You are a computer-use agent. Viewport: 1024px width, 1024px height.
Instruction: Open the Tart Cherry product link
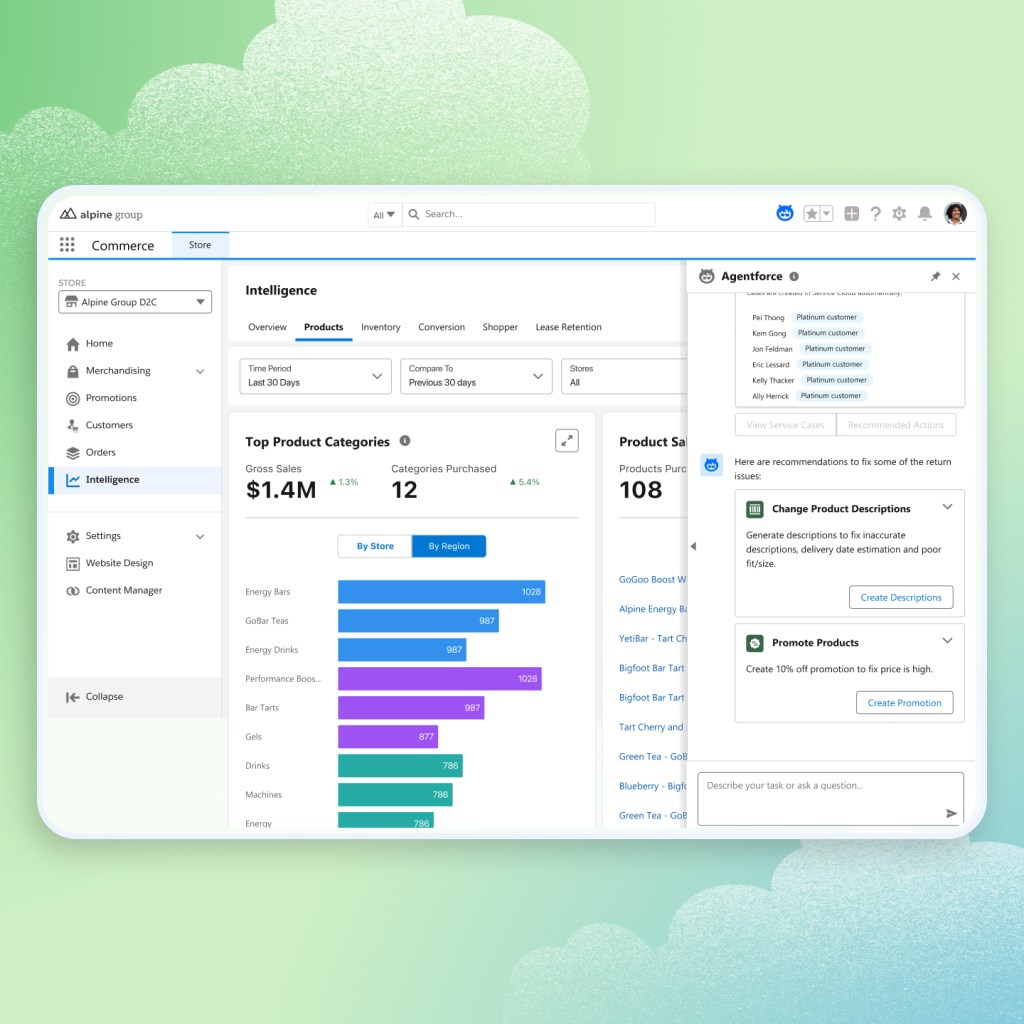pos(652,727)
